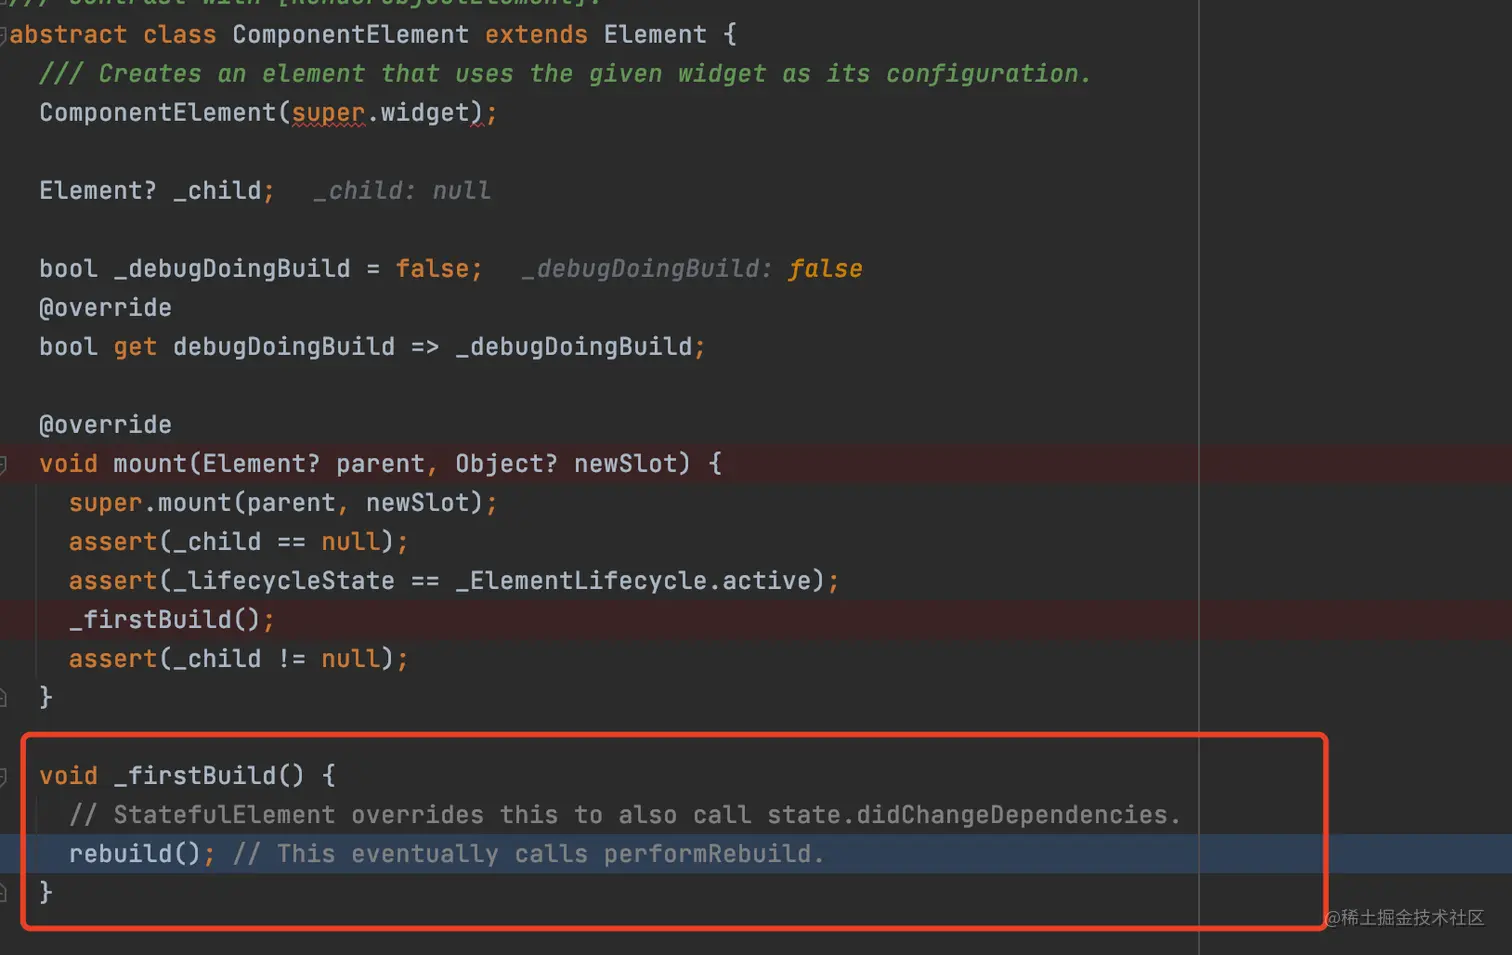The height and width of the screenshot is (955, 1512).
Task: Click the 'extends' keyword
Action: (536, 35)
